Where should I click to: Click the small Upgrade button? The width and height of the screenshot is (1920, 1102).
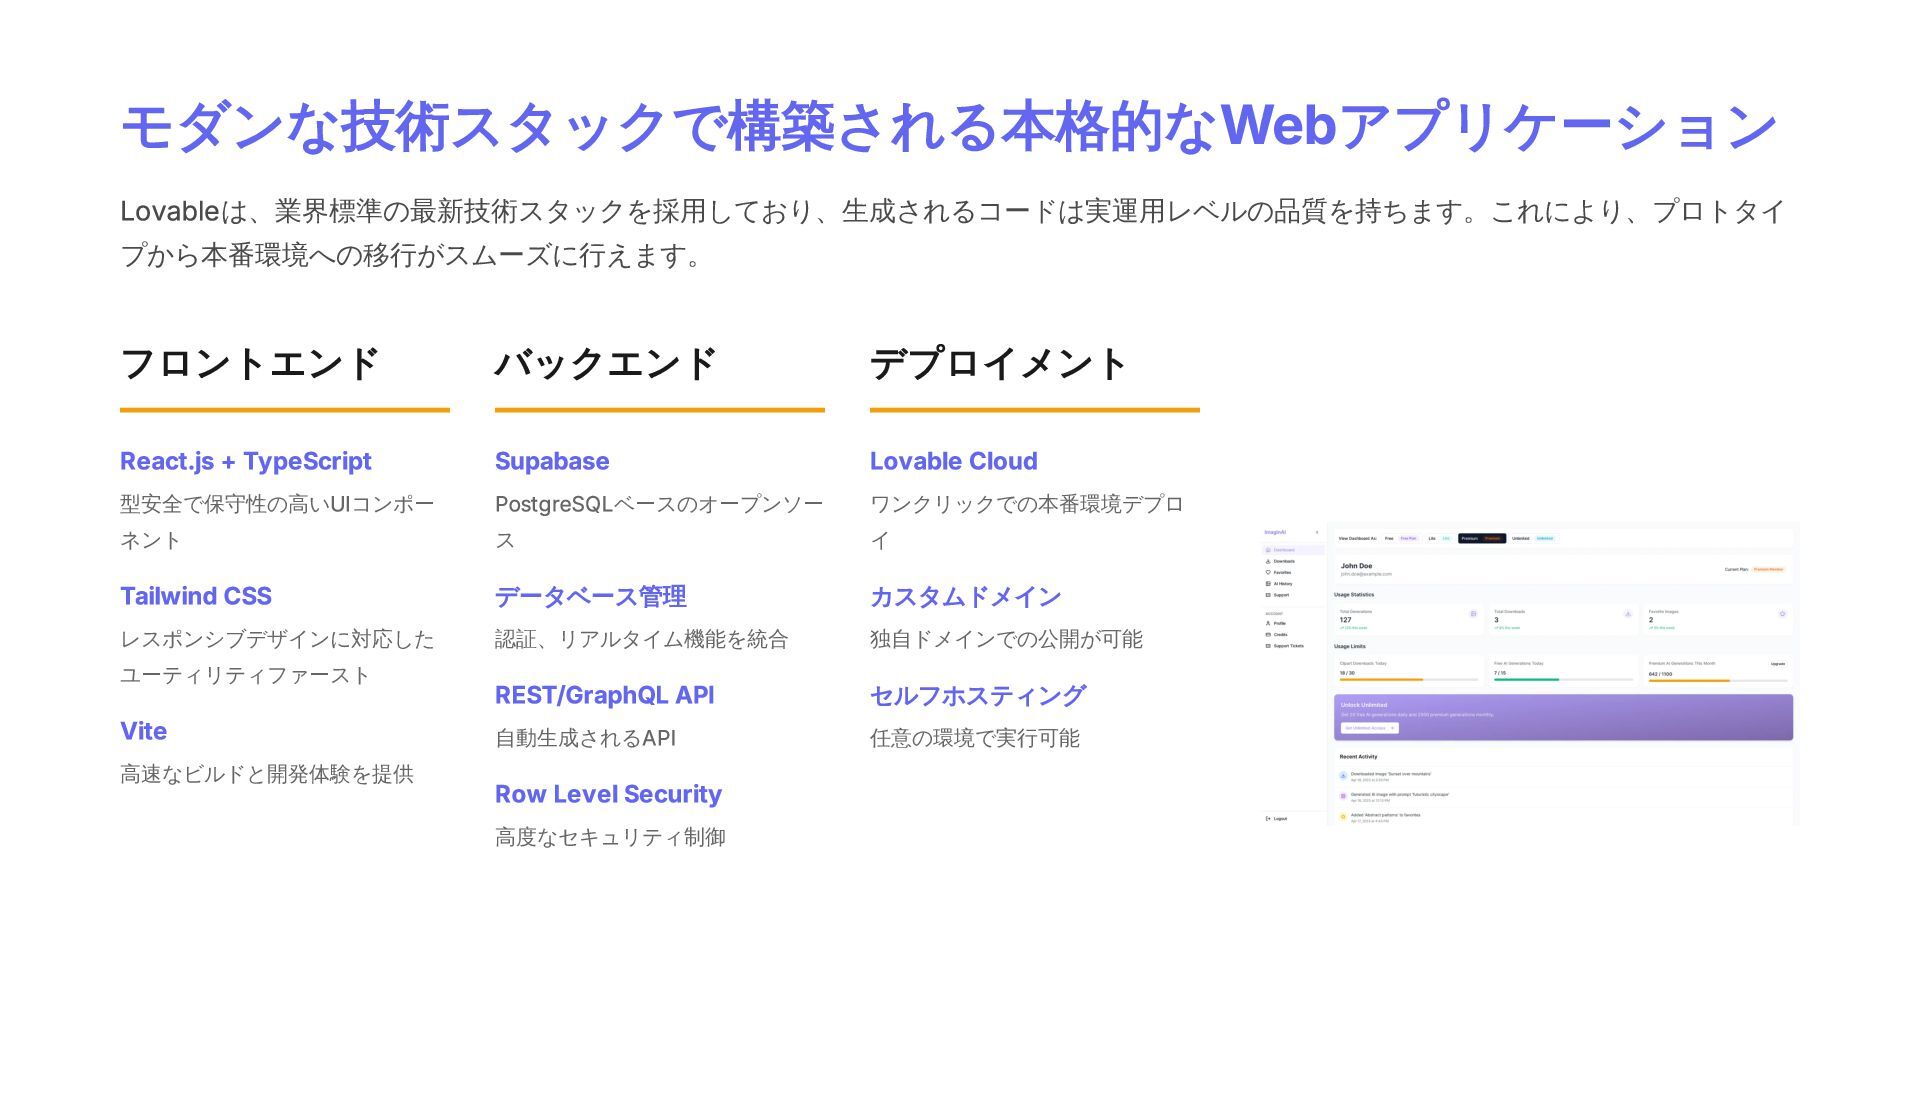[x=1777, y=663]
